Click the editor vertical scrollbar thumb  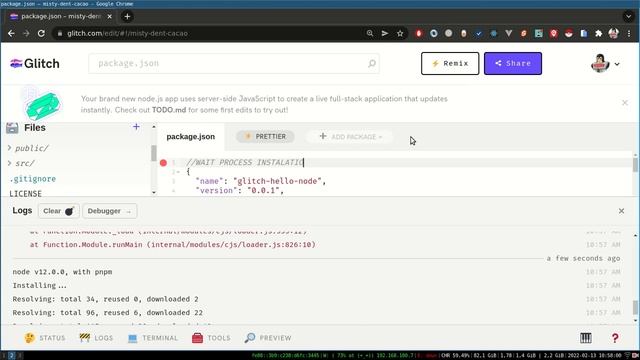click(x=635, y=164)
